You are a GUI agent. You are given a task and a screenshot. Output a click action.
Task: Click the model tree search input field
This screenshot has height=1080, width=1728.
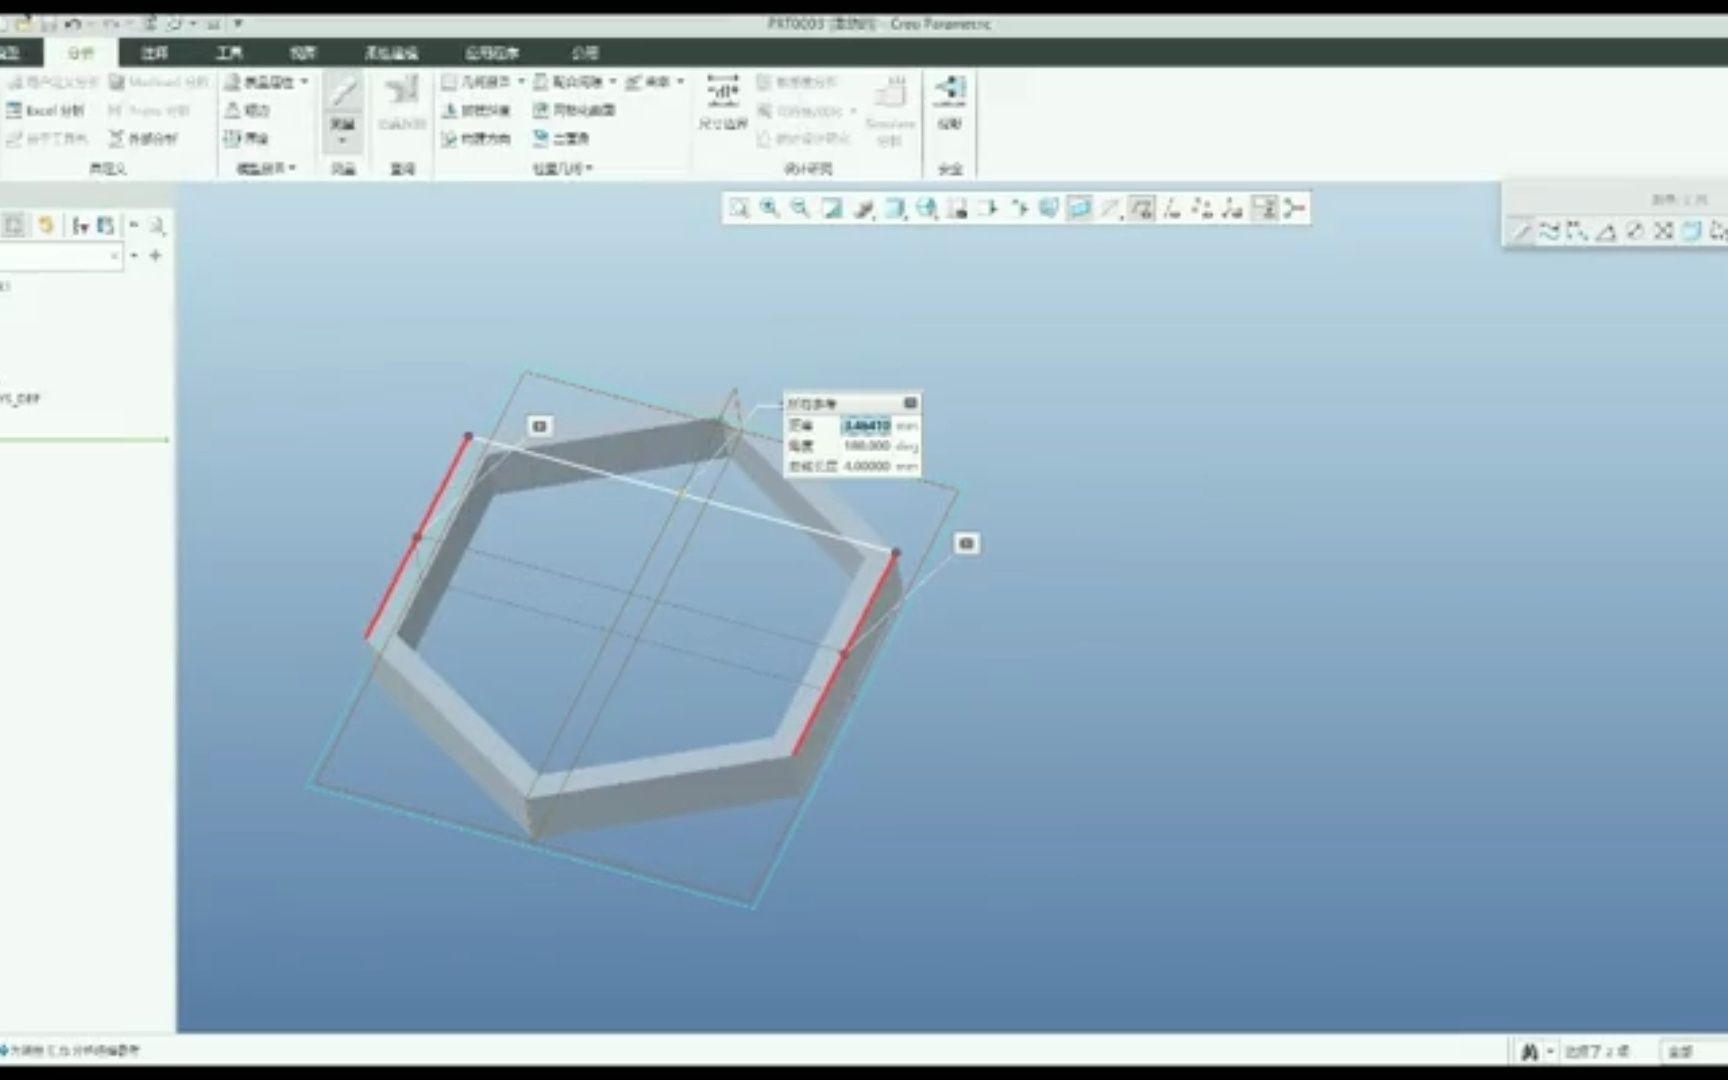click(60, 256)
